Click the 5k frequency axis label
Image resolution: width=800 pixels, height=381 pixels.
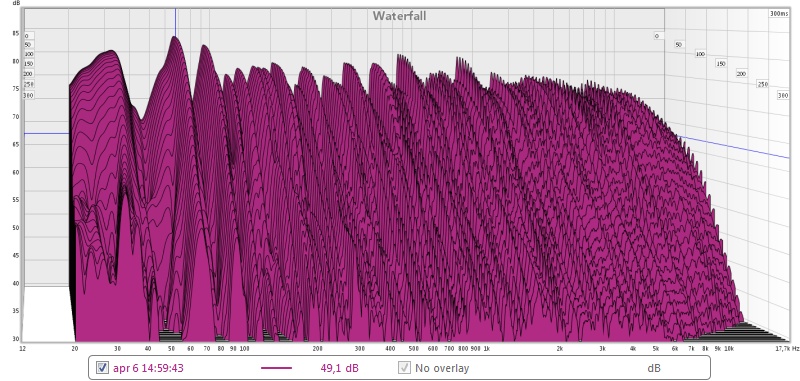click(656, 348)
